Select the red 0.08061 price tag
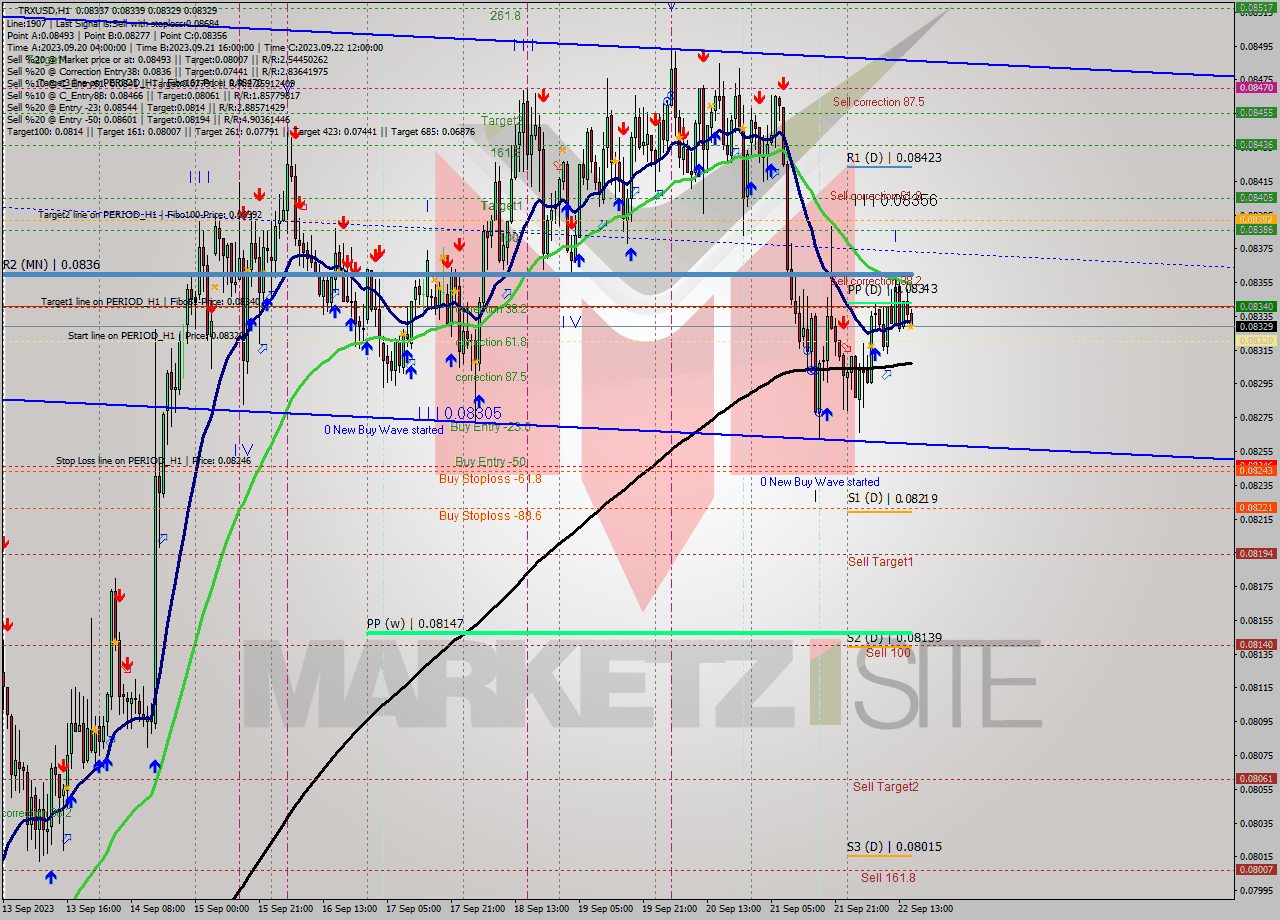 click(x=1256, y=778)
